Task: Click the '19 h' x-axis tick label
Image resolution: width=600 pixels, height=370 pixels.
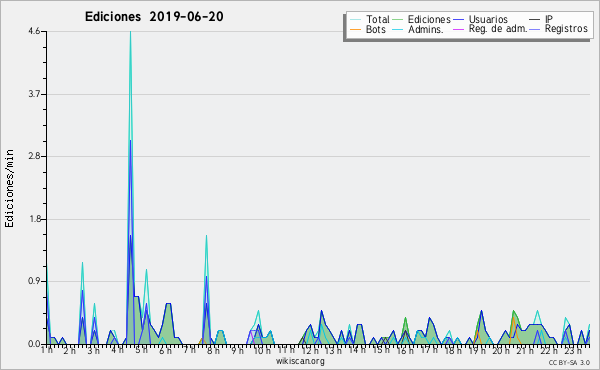Action: tap(477, 350)
